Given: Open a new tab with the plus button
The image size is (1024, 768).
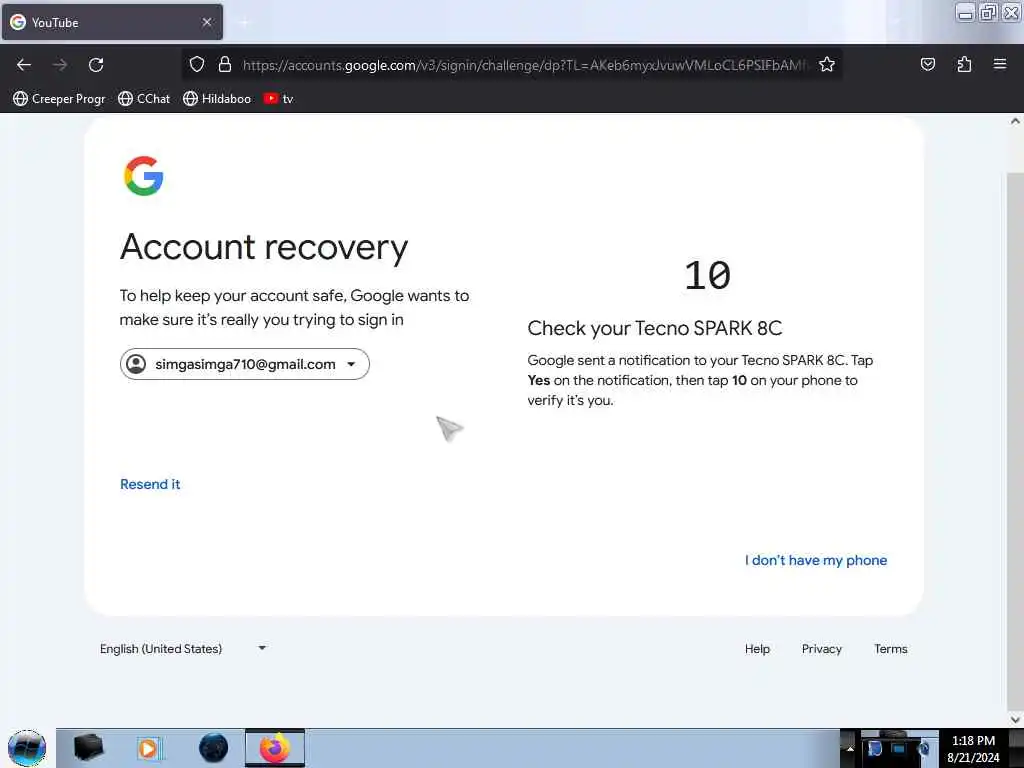Looking at the screenshot, I should (244, 22).
